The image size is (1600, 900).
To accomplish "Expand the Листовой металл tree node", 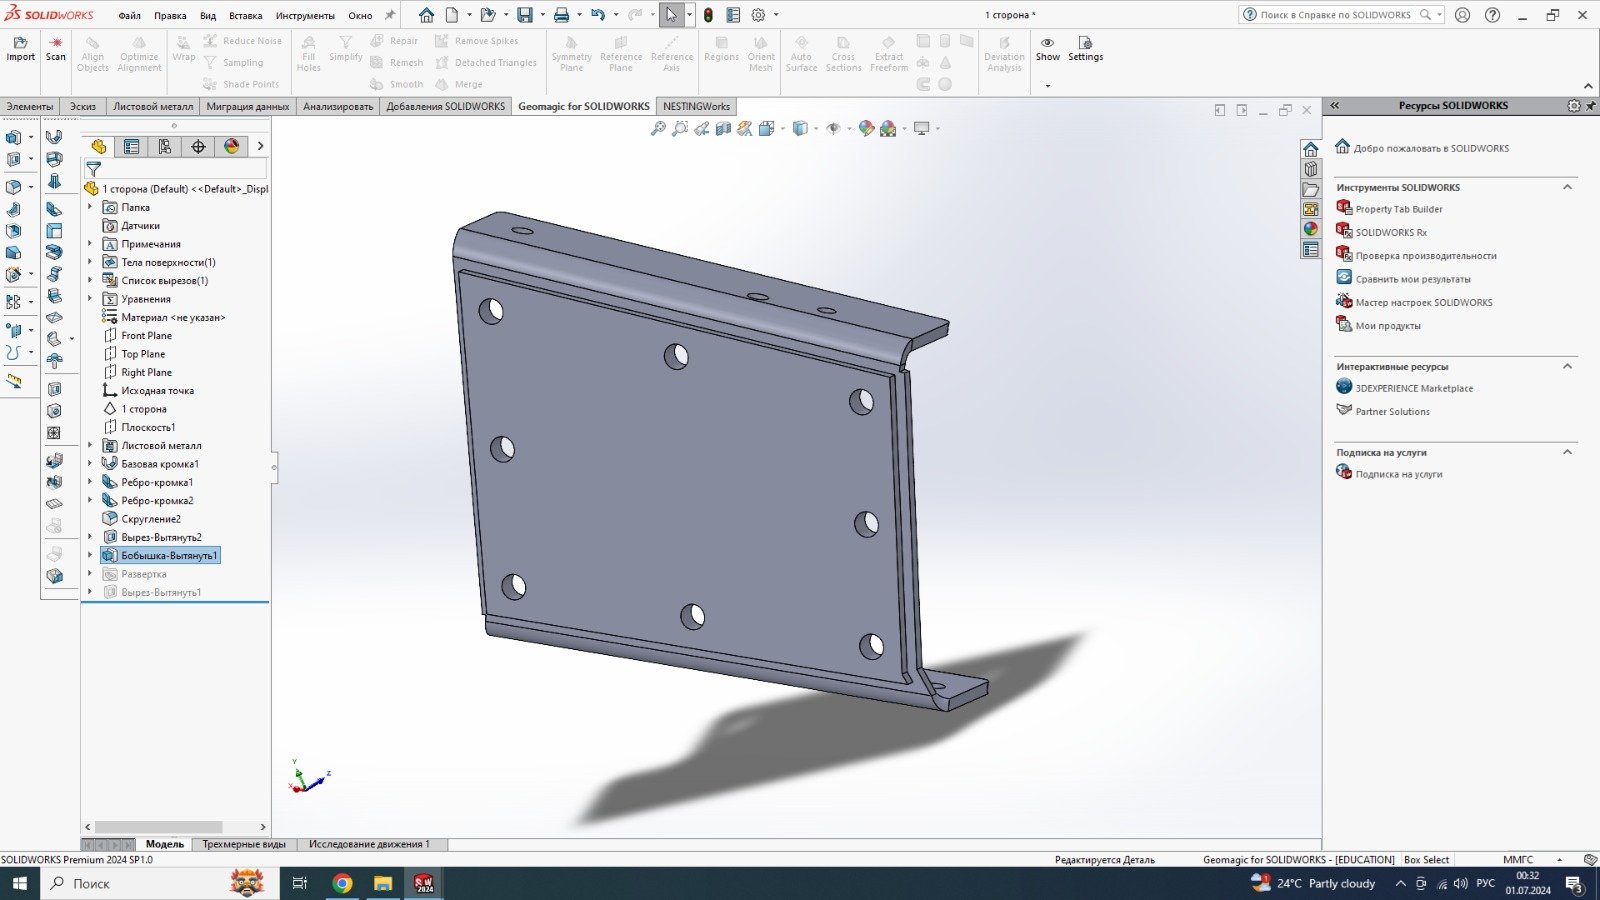I will pyautogui.click(x=90, y=446).
